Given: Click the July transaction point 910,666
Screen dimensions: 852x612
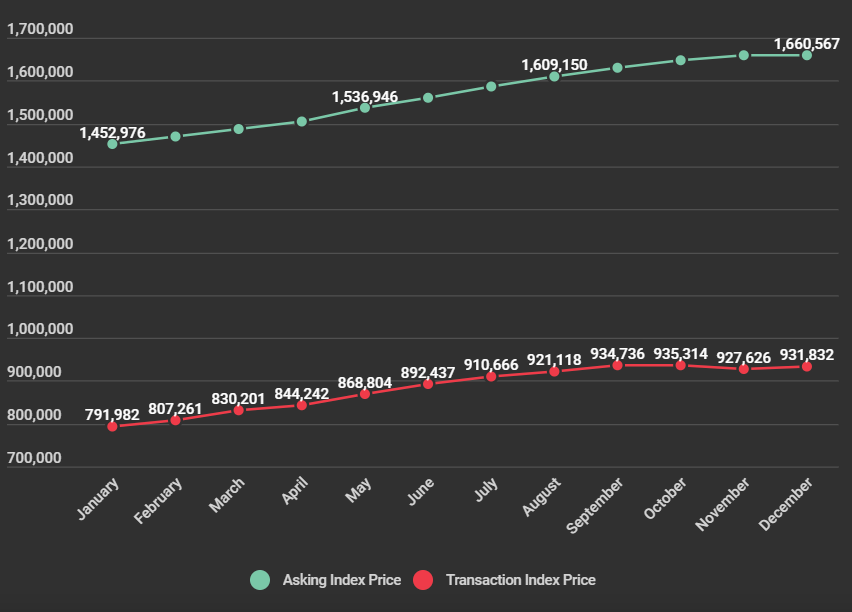Looking at the screenshot, I should coord(491,376).
